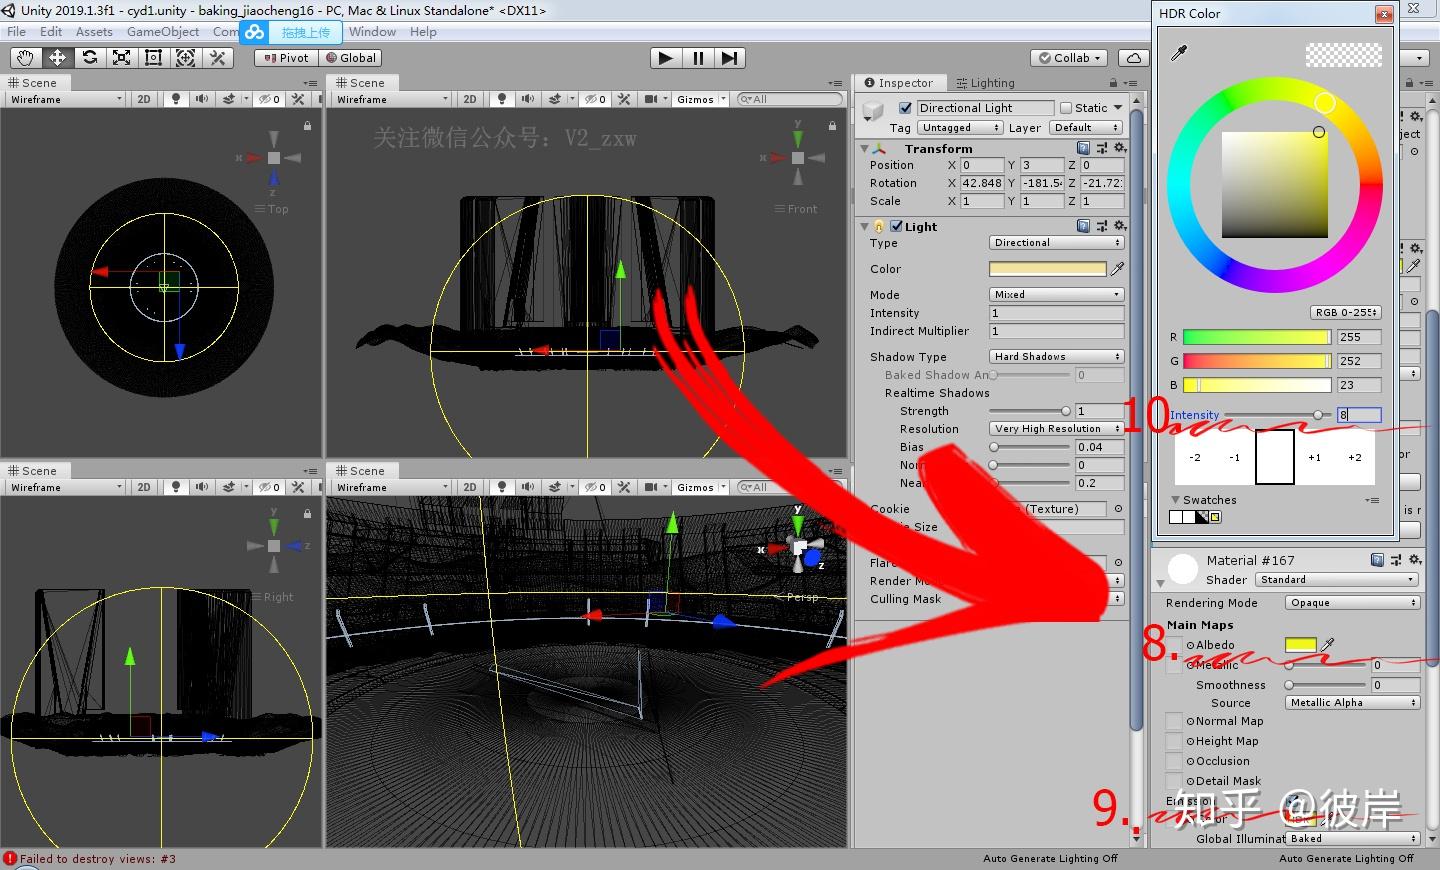Open the Shadow Type dropdown

point(1057,357)
